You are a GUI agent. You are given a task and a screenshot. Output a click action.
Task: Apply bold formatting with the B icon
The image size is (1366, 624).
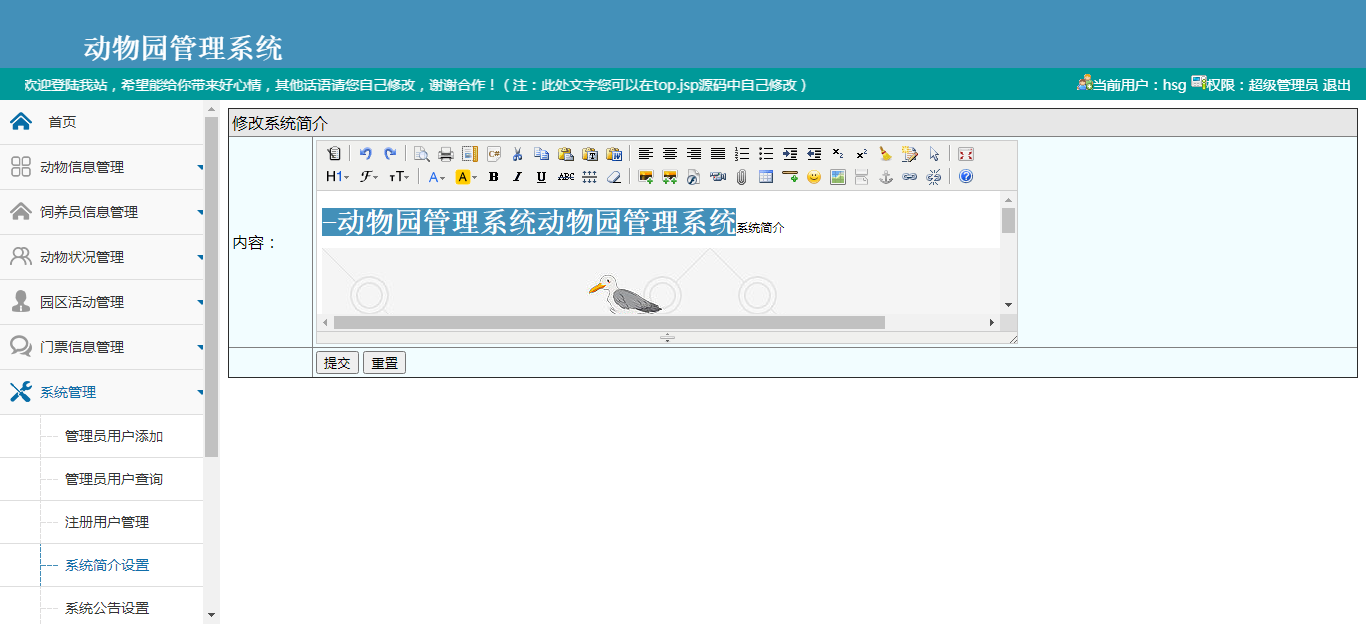pos(493,177)
